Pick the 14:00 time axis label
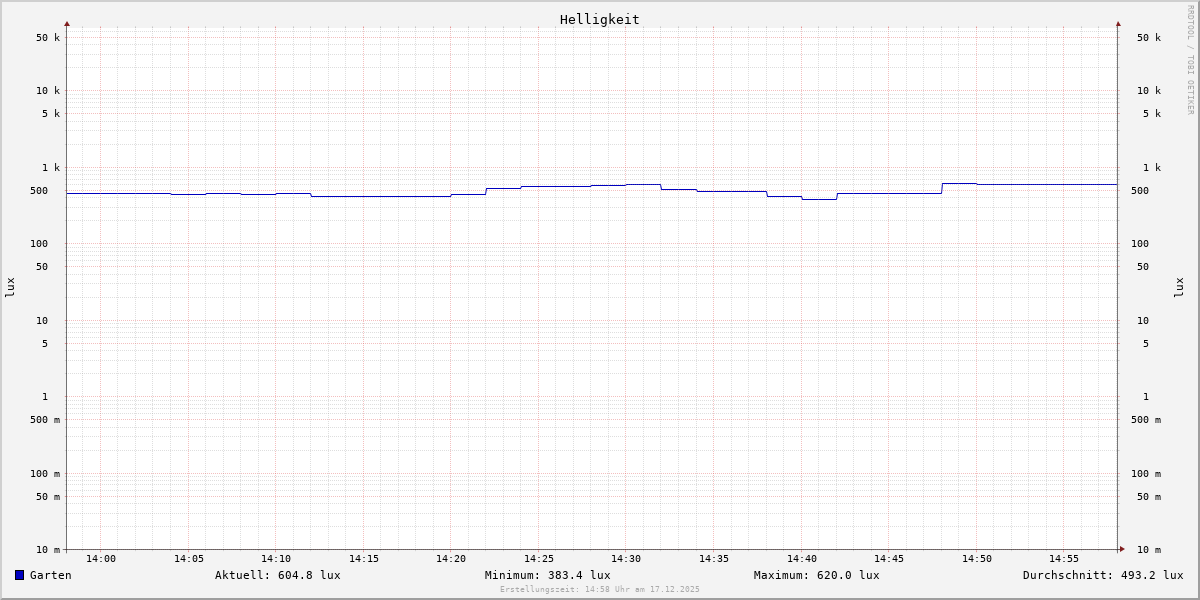The height and width of the screenshot is (600, 1200). tap(101, 559)
